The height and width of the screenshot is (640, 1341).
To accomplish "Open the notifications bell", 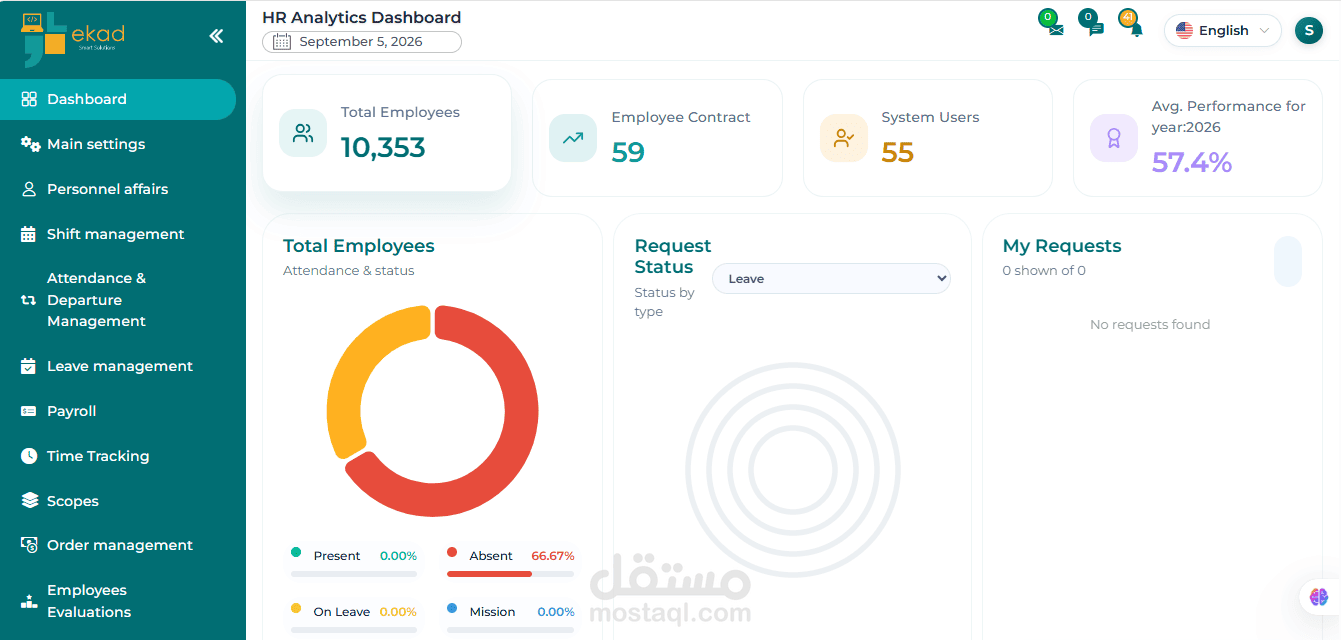I will tap(1136, 30).
